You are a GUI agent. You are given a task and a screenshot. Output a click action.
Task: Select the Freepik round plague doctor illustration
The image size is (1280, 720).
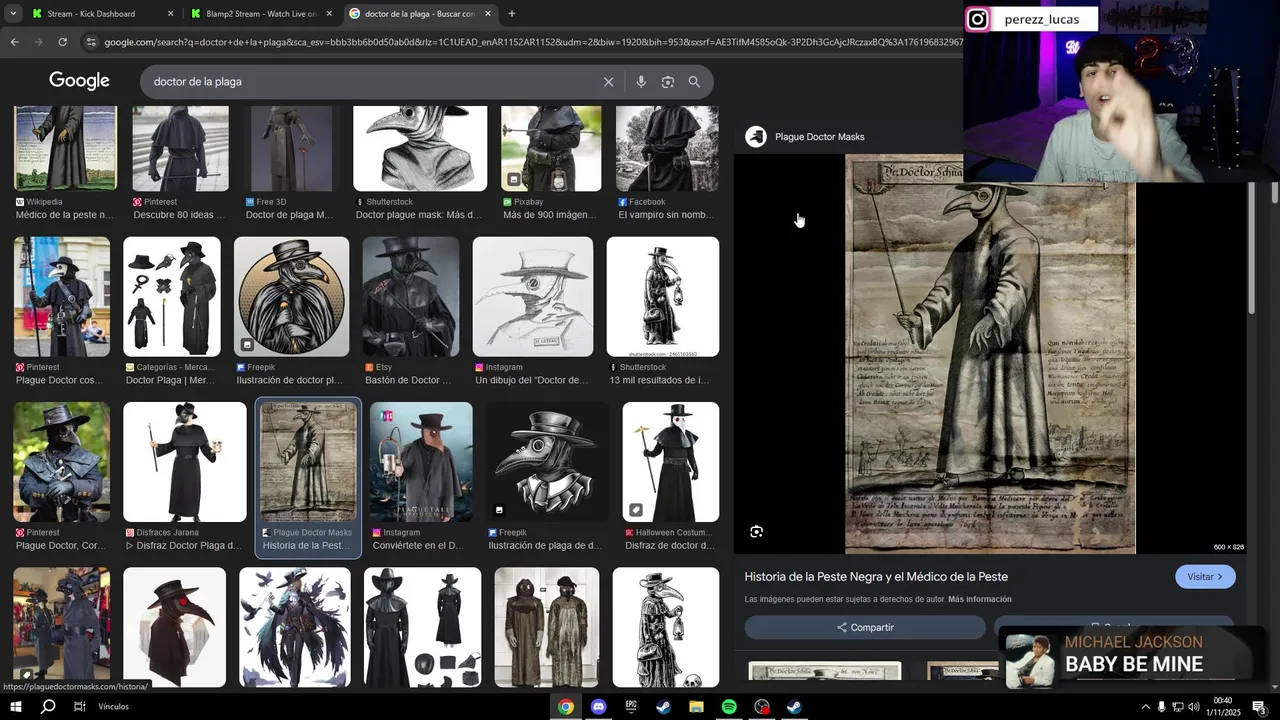coord(292,297)
